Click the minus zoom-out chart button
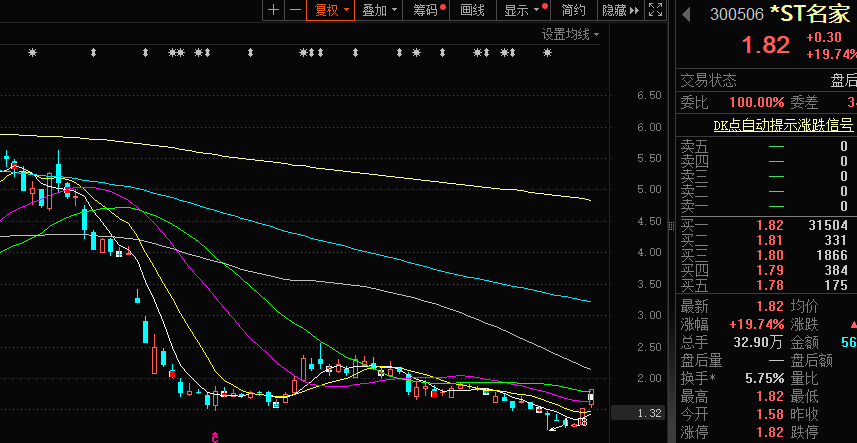This screenshot has height=443, width=857. pos(294,10)
